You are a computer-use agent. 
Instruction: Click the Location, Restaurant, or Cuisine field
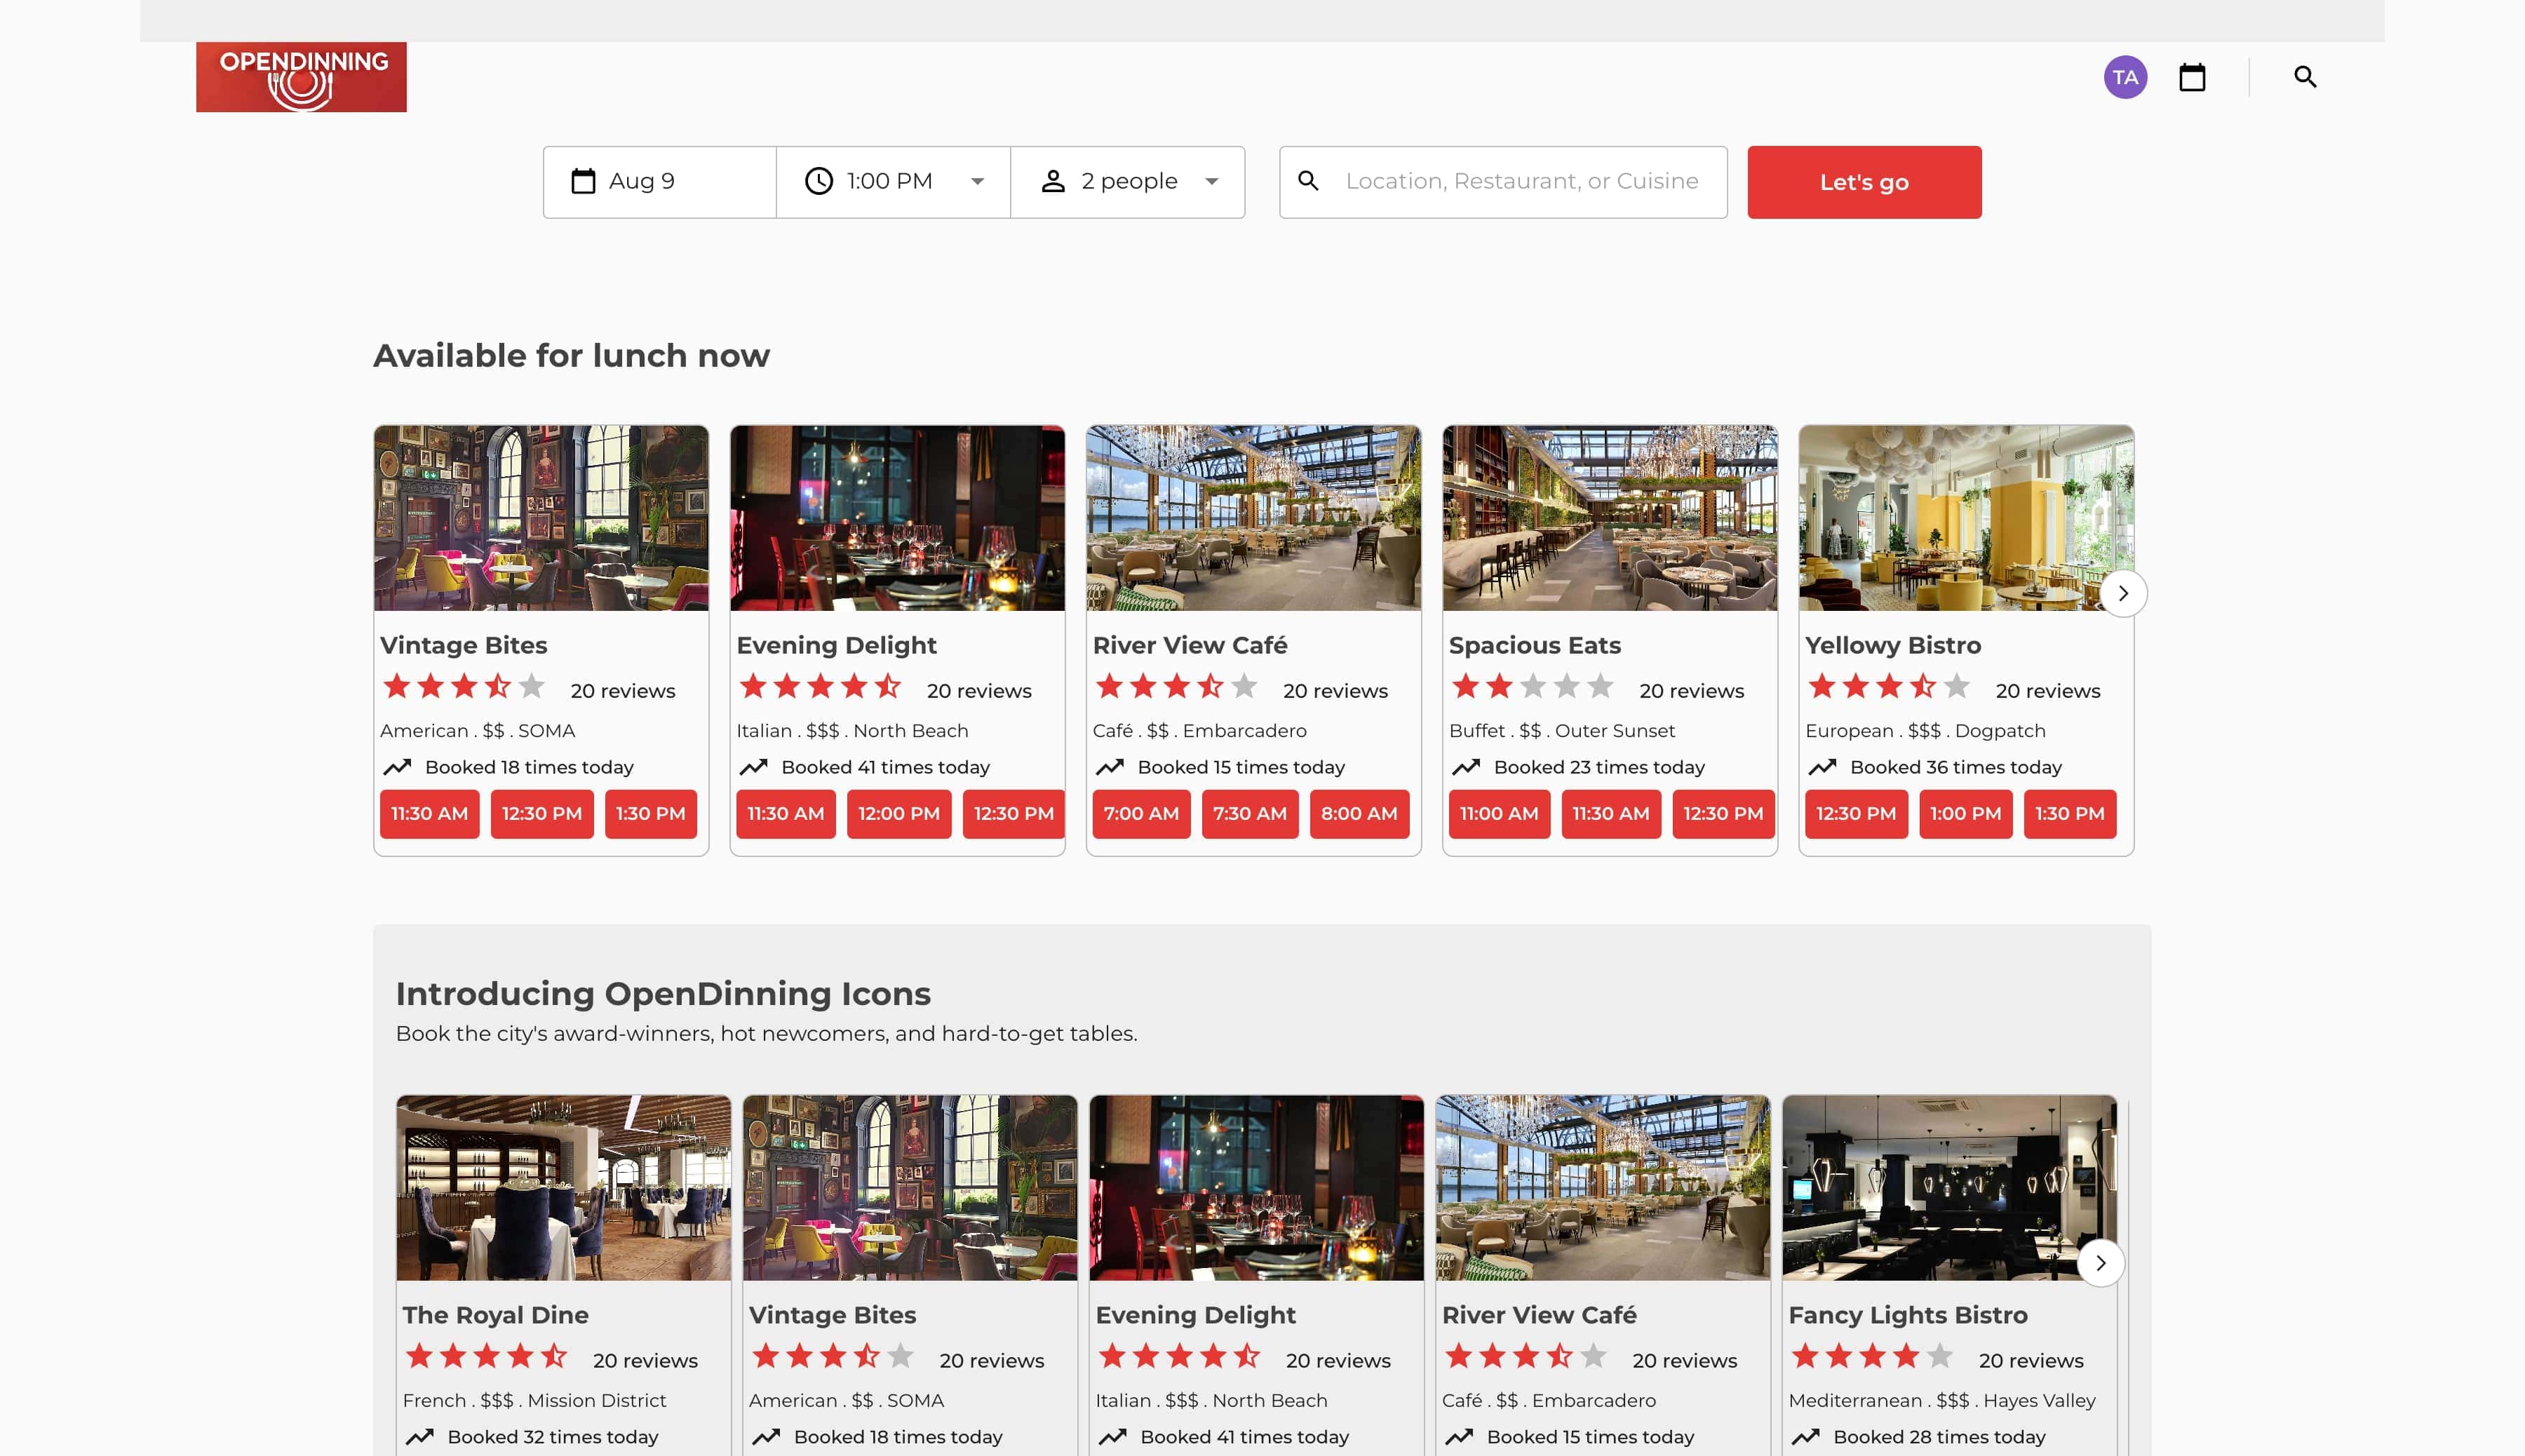point(1521,181)
